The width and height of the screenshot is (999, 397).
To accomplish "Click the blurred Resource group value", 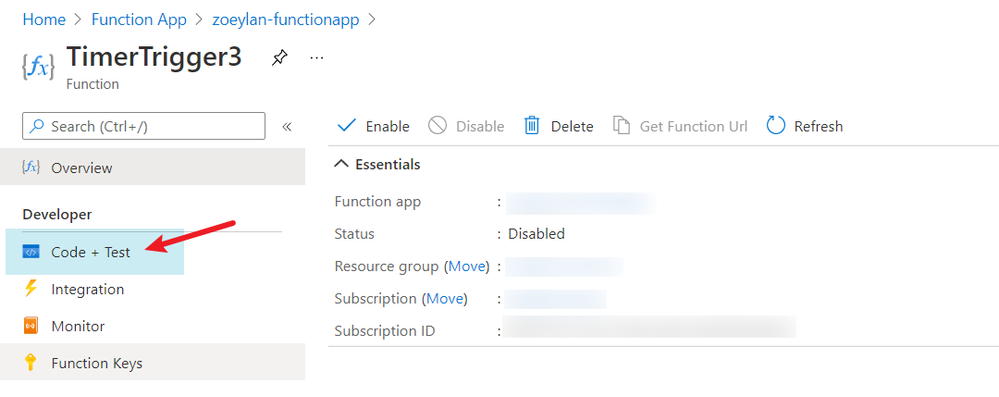I will tap(564, 266).
